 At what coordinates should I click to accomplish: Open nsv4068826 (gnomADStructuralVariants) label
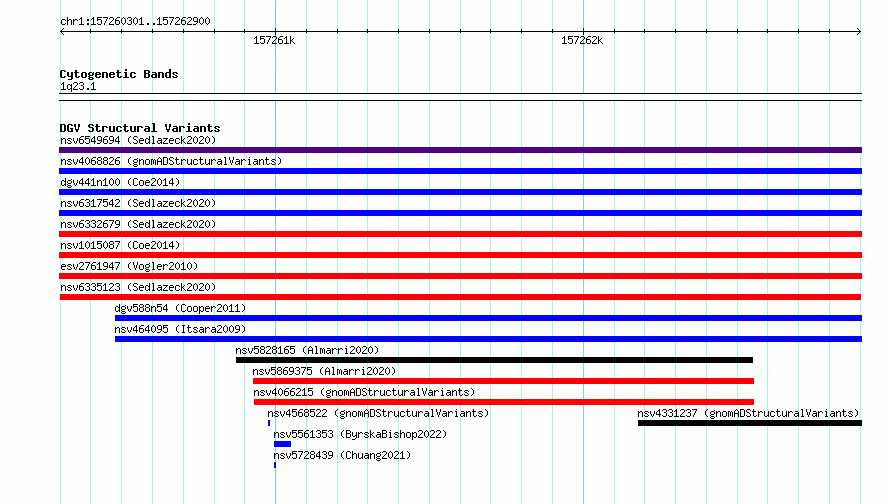[171, 161]
